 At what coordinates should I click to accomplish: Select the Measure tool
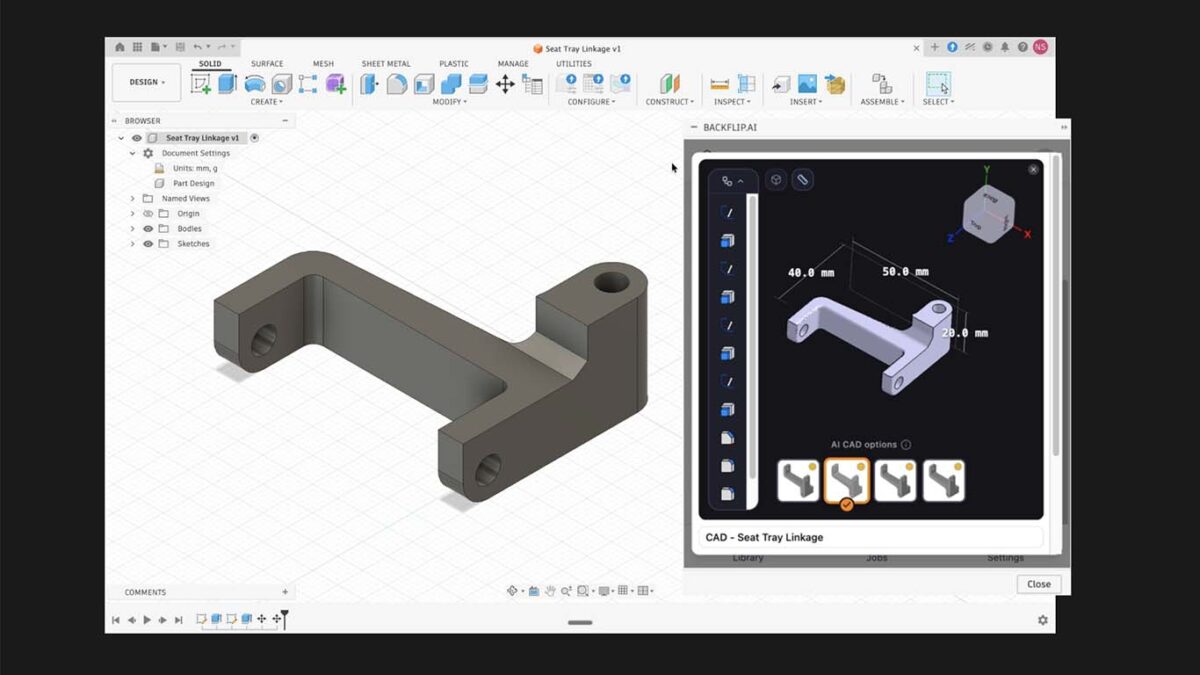[x=719, y=84]
